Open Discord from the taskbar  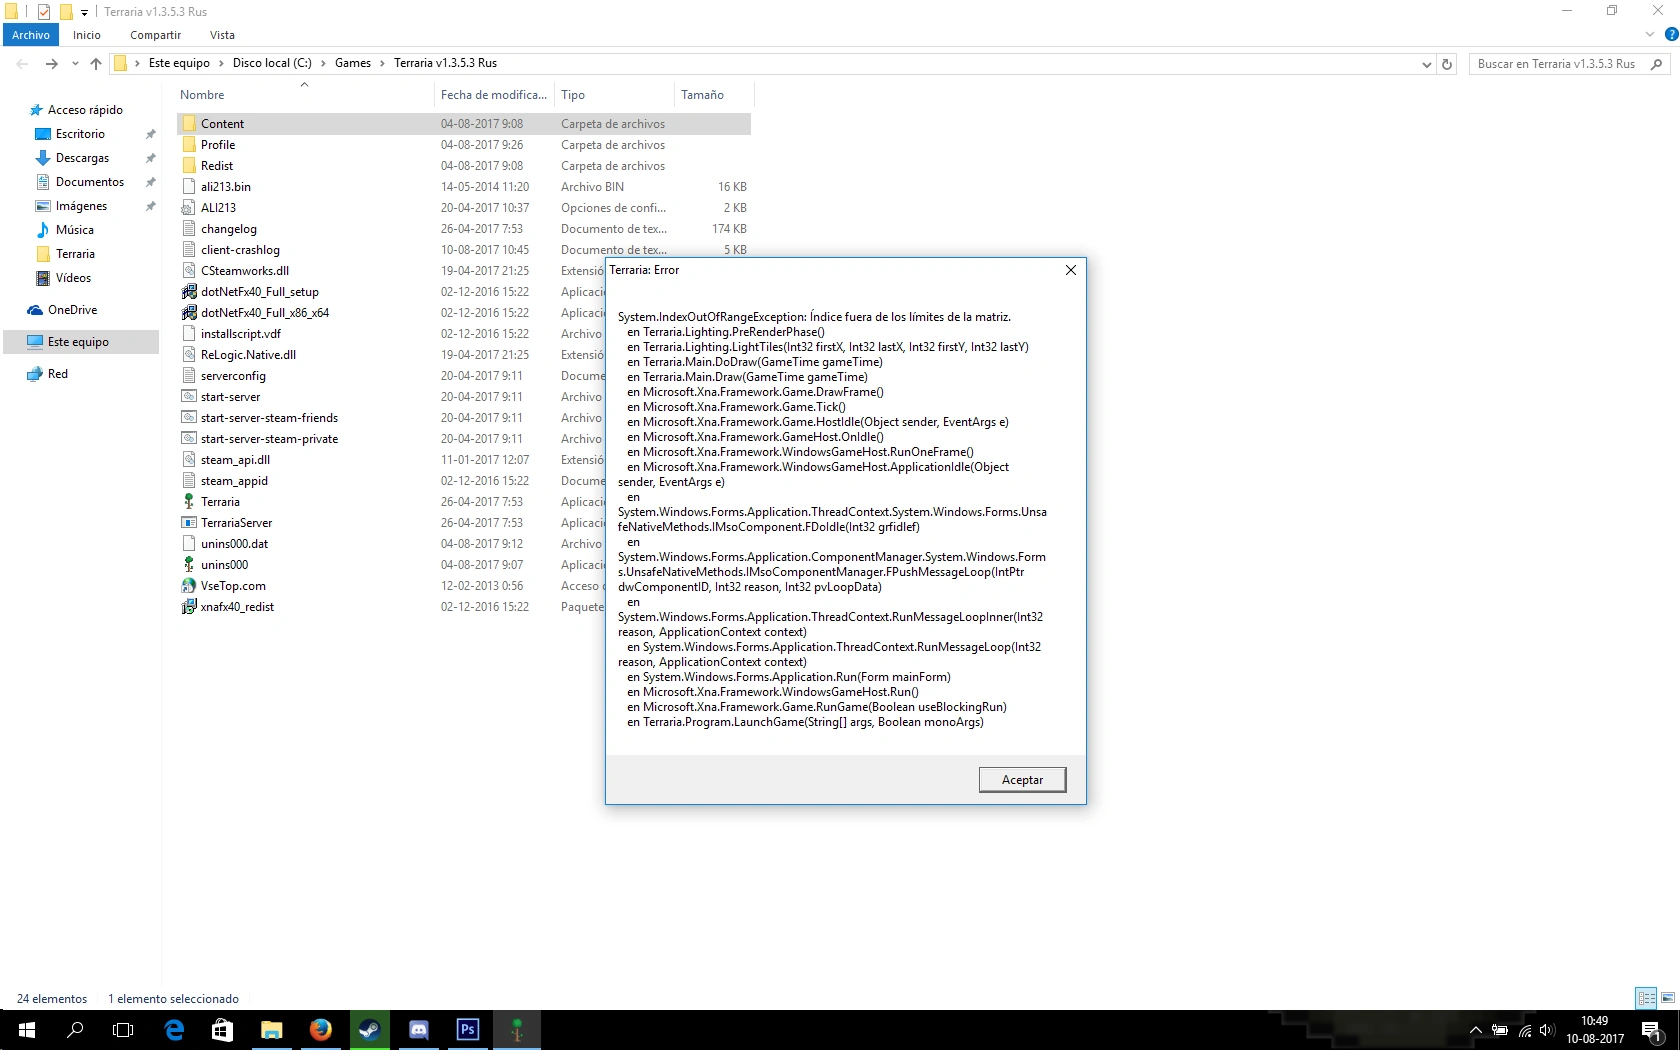coord(418,1030)
